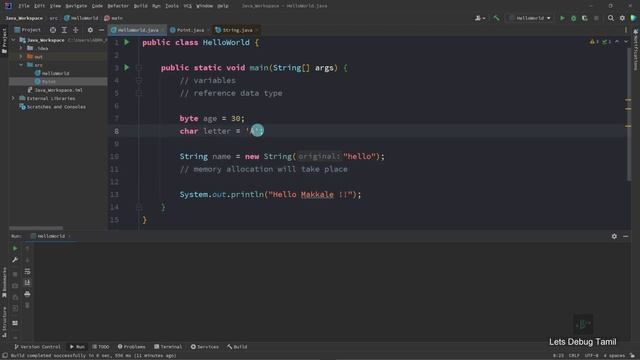Select Java_Workspace.iml file in tree
Viewport: 640px width, 360px height.
[x=55, y=90]
